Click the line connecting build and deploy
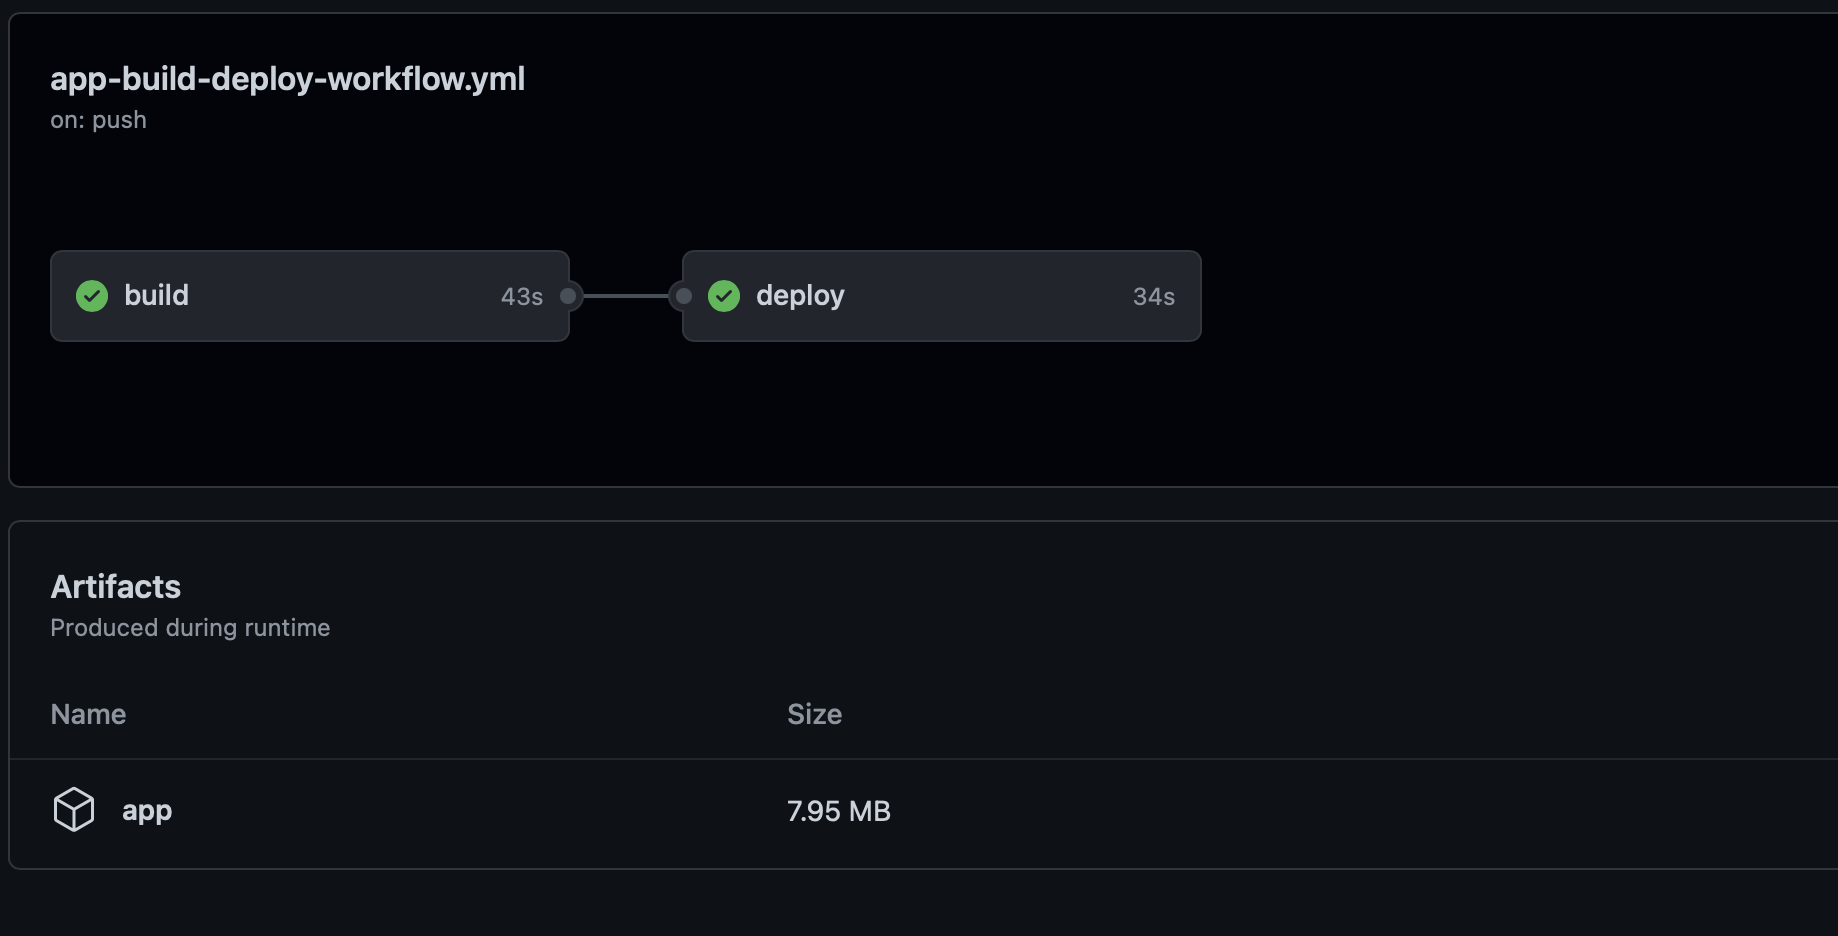Image resolution: width=1838 pixels, height=936 pixels. coord(626,296)
